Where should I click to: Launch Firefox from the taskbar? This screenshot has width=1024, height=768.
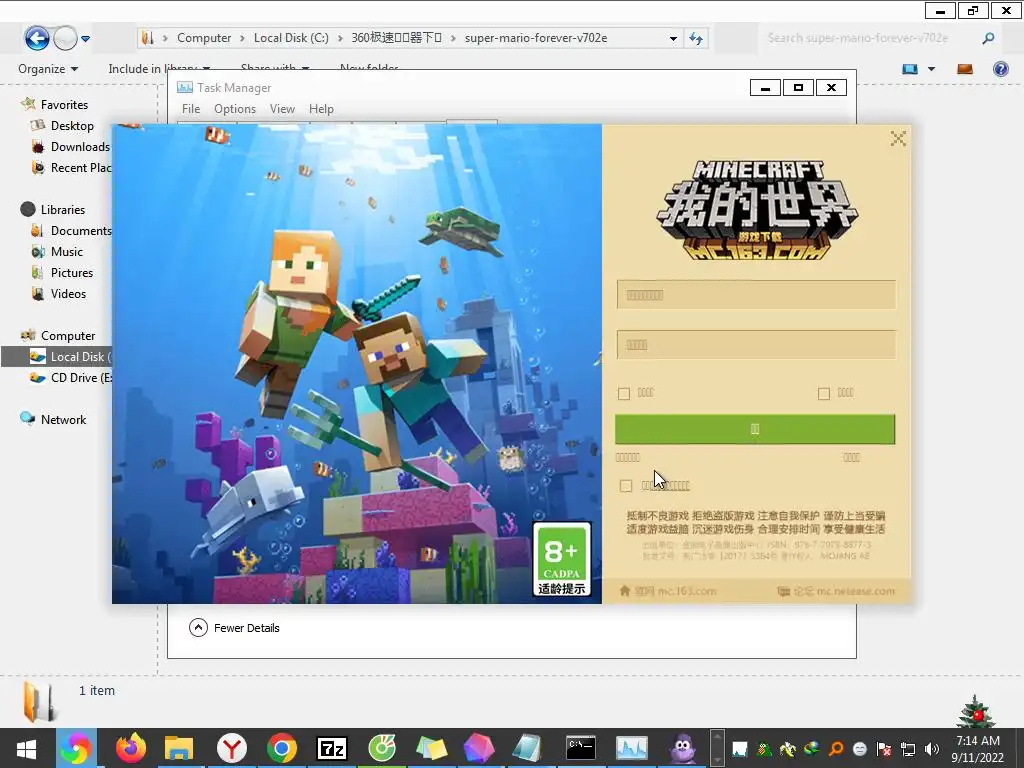point(131,748)
